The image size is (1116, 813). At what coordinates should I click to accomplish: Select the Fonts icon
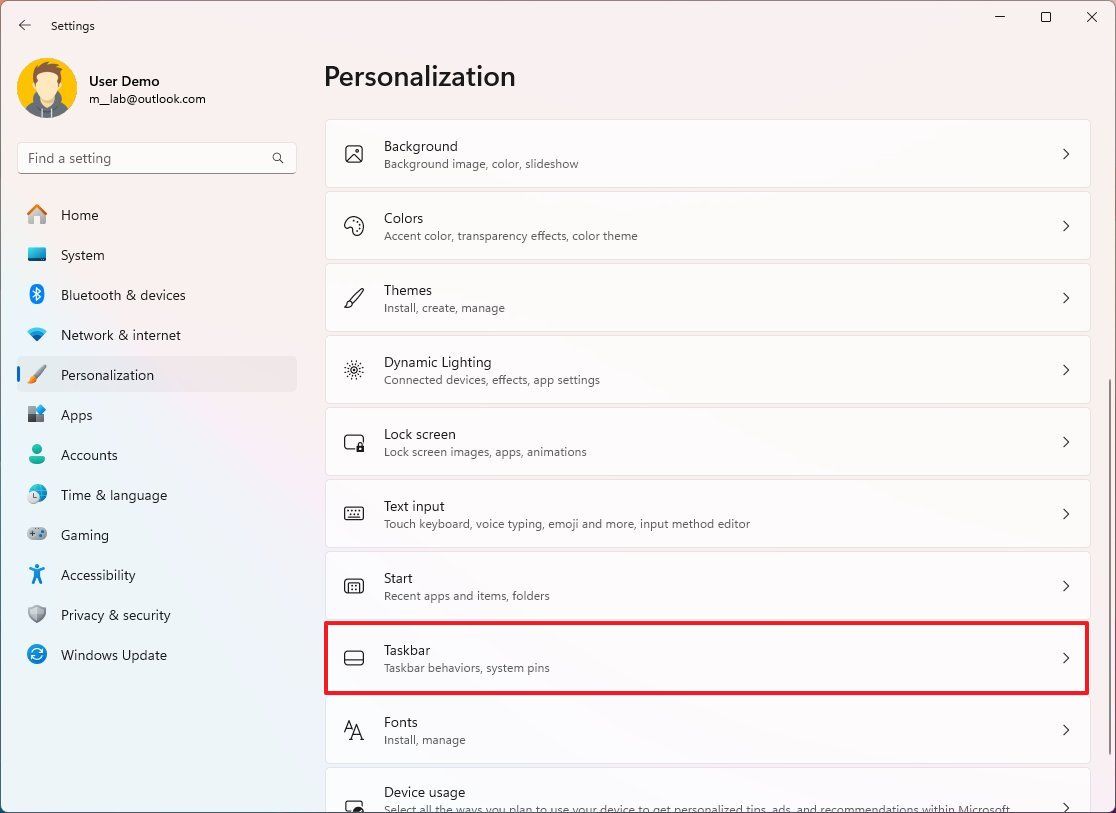tap(354, 730)
